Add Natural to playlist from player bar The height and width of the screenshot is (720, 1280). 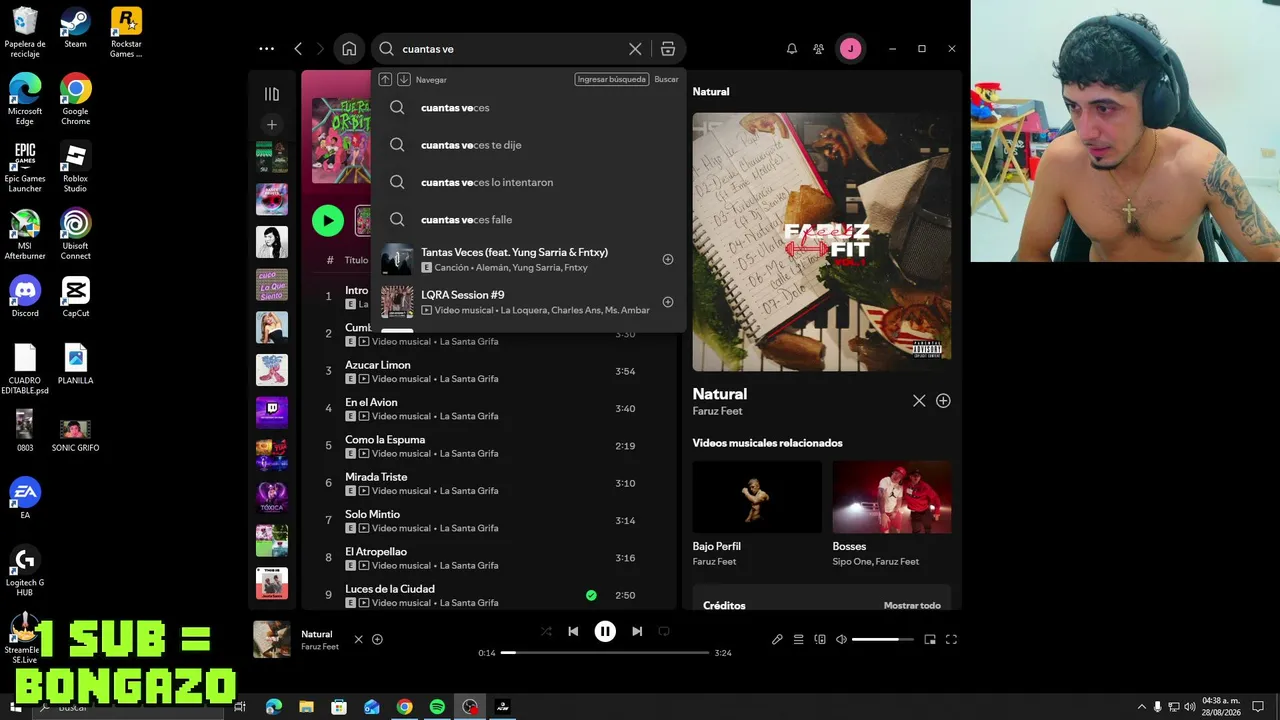coord(377,639)
